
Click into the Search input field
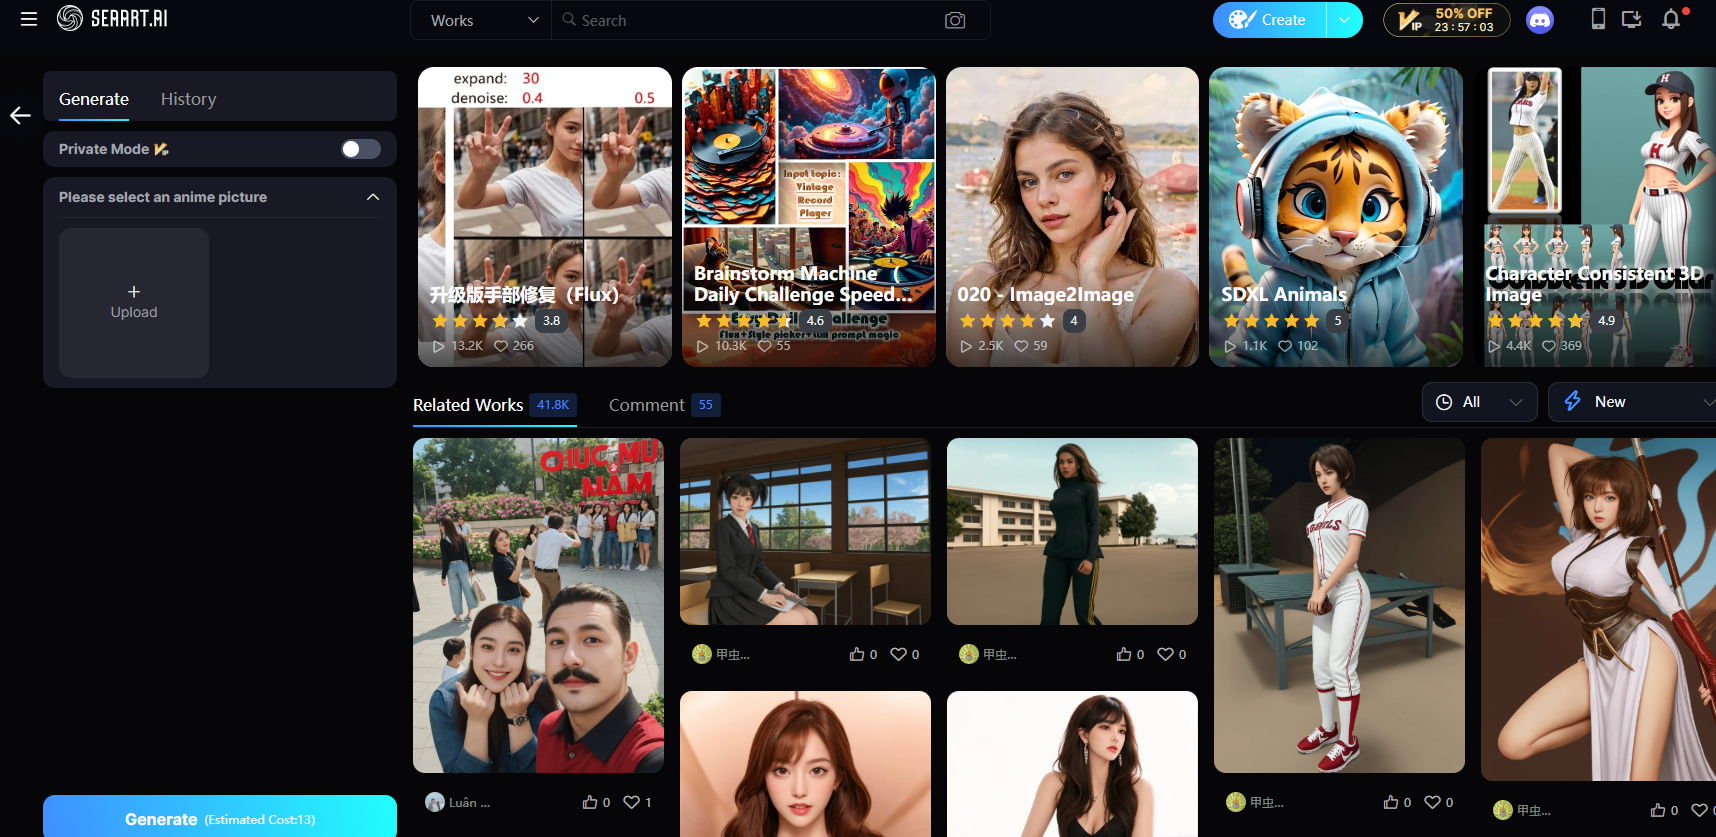(x=750, y=20)
